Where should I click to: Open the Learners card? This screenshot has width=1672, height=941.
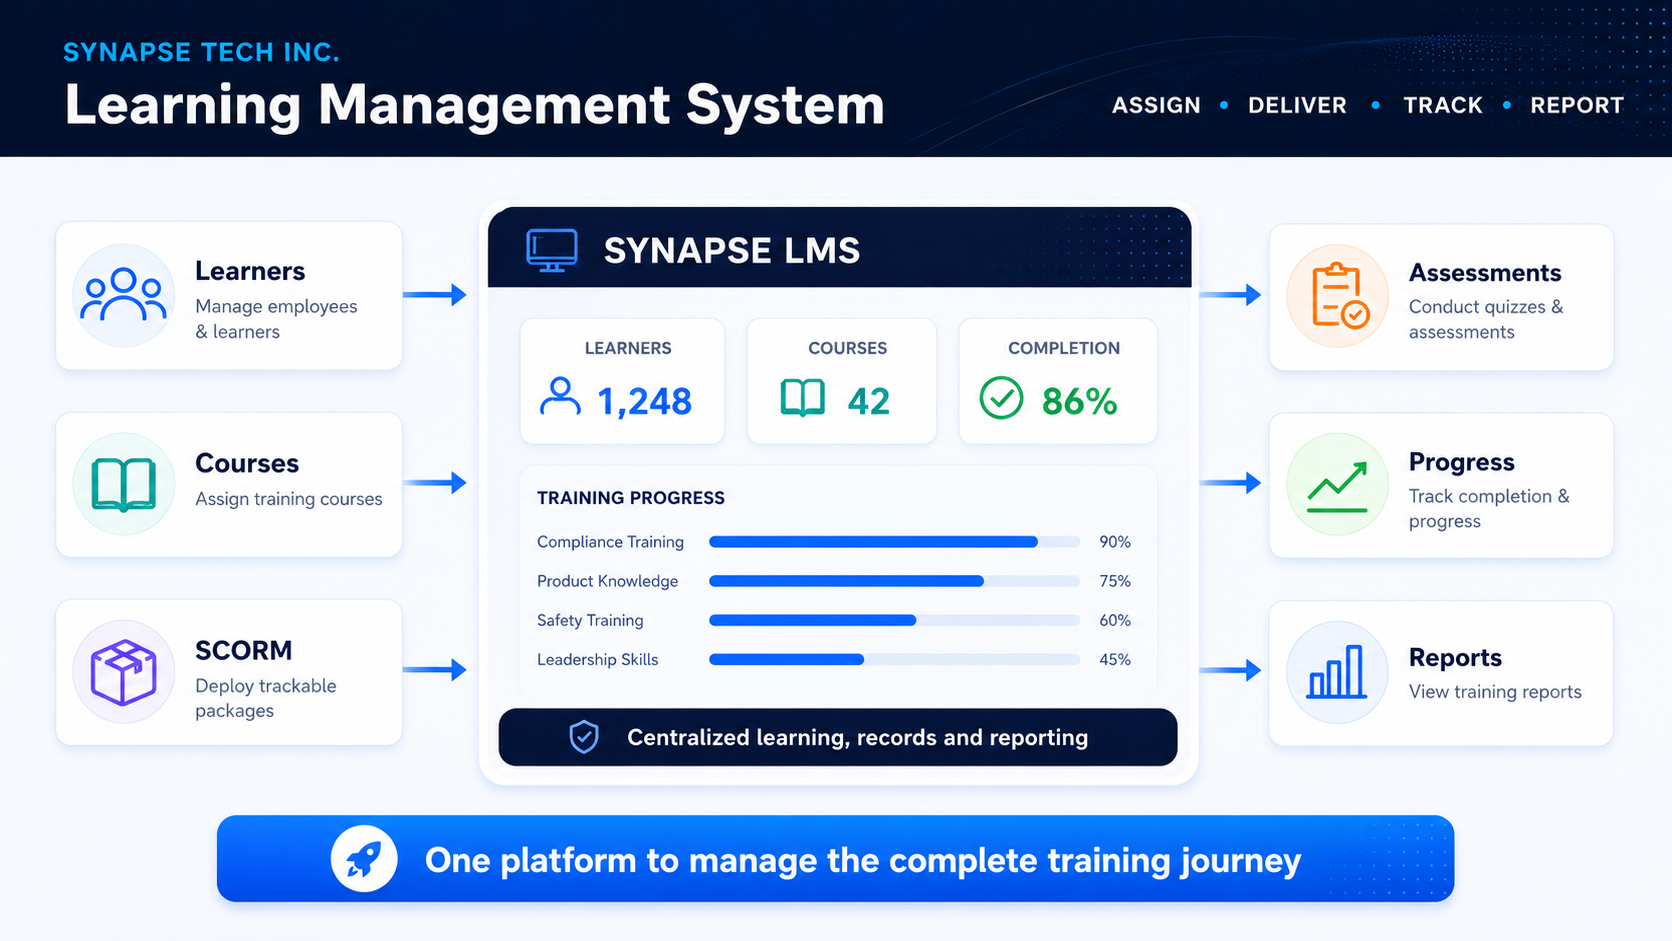(229, 296)
